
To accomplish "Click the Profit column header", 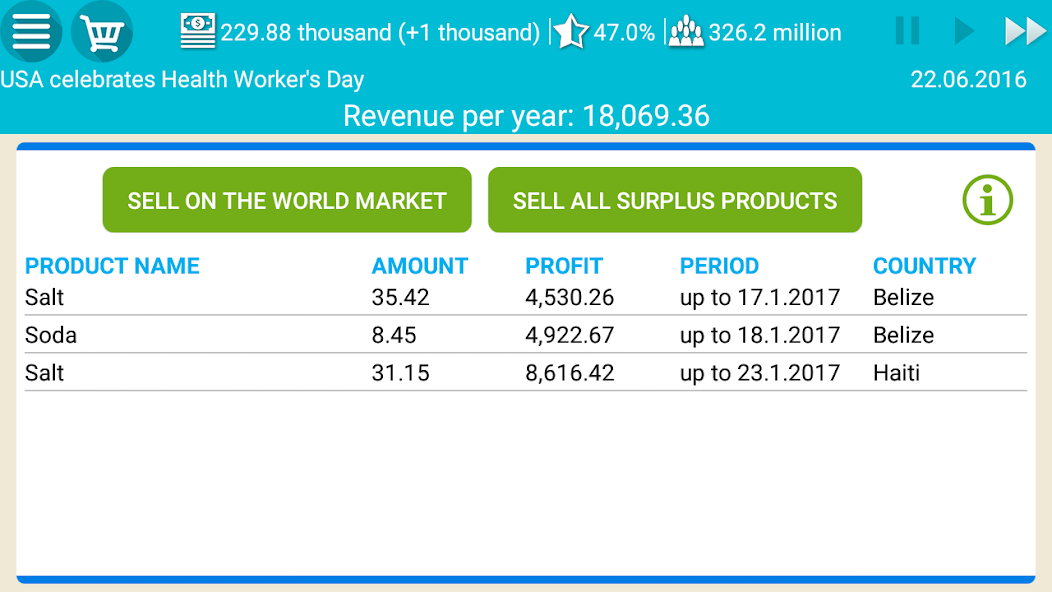I will click(564, 266).
